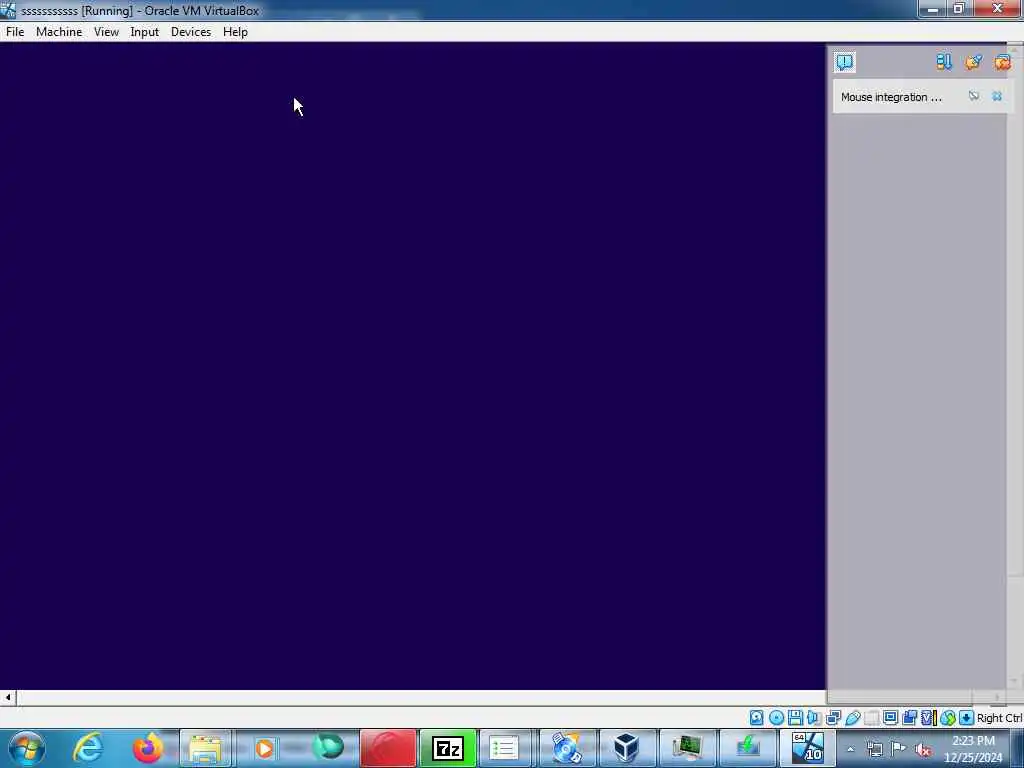The height and width of the screenshot is (768, 1024).
Task: Click the display monitor status icon
Action: pos(890,718)
